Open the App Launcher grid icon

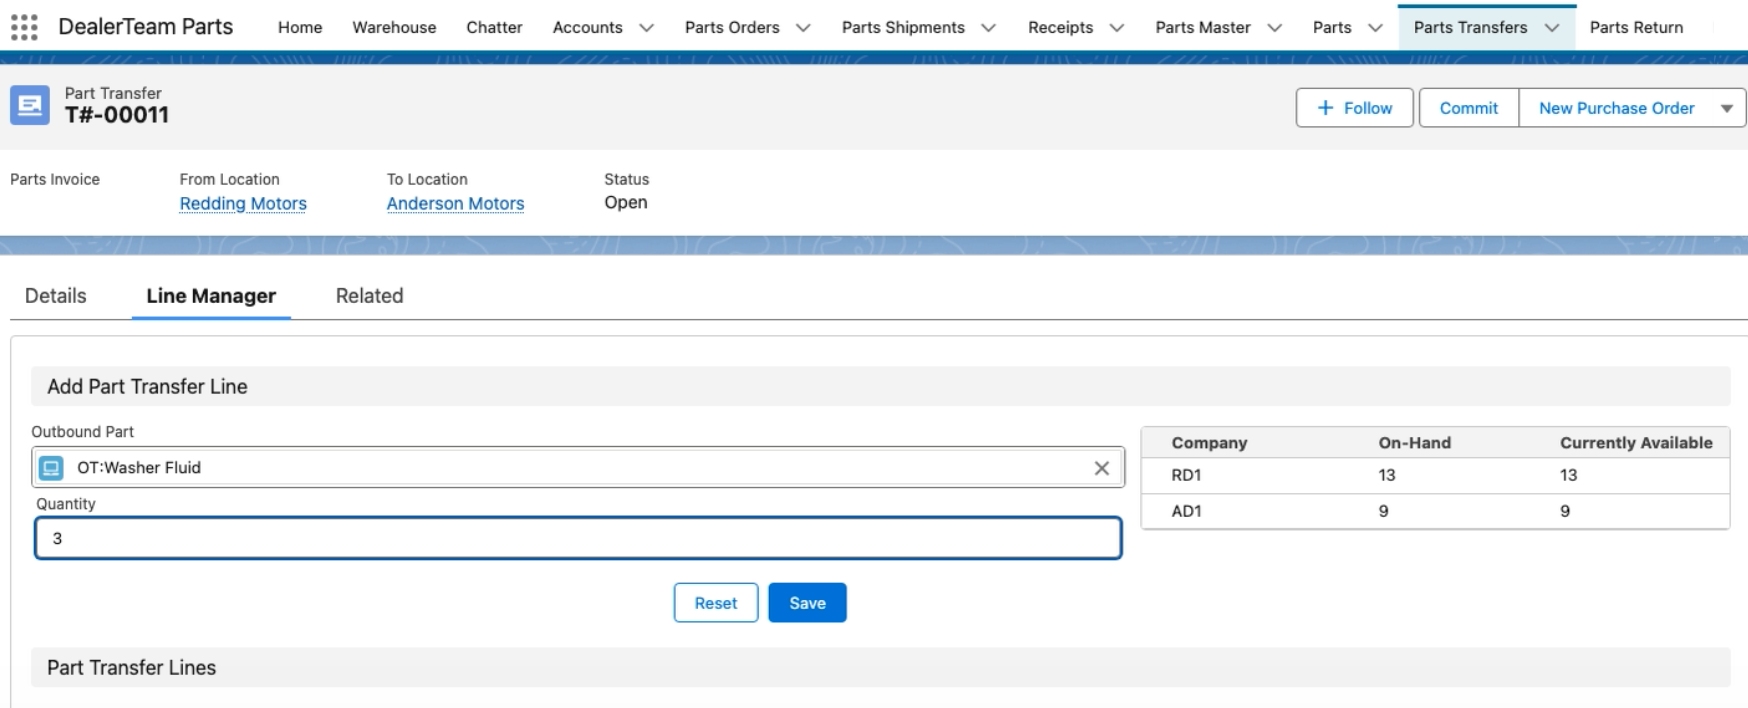(24, 27)
